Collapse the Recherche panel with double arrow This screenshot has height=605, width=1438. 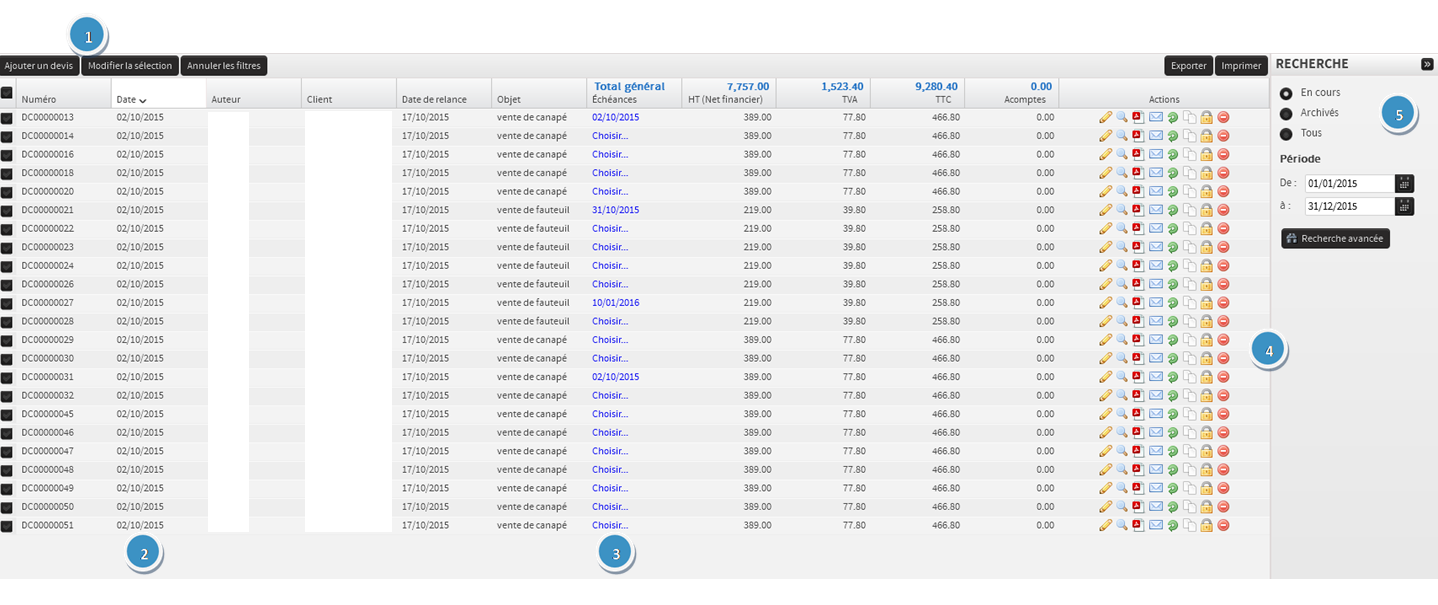pos(1427,64)
